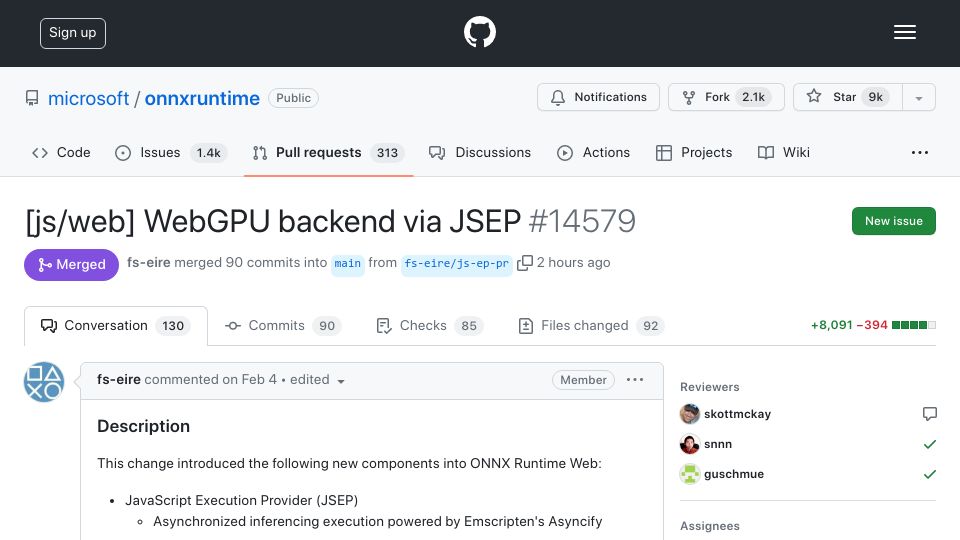Click the 'JavaScript Execution Provider (JSEP)' bullet
Viewport: 960px width, 540px height.
(x=241, y=500)
